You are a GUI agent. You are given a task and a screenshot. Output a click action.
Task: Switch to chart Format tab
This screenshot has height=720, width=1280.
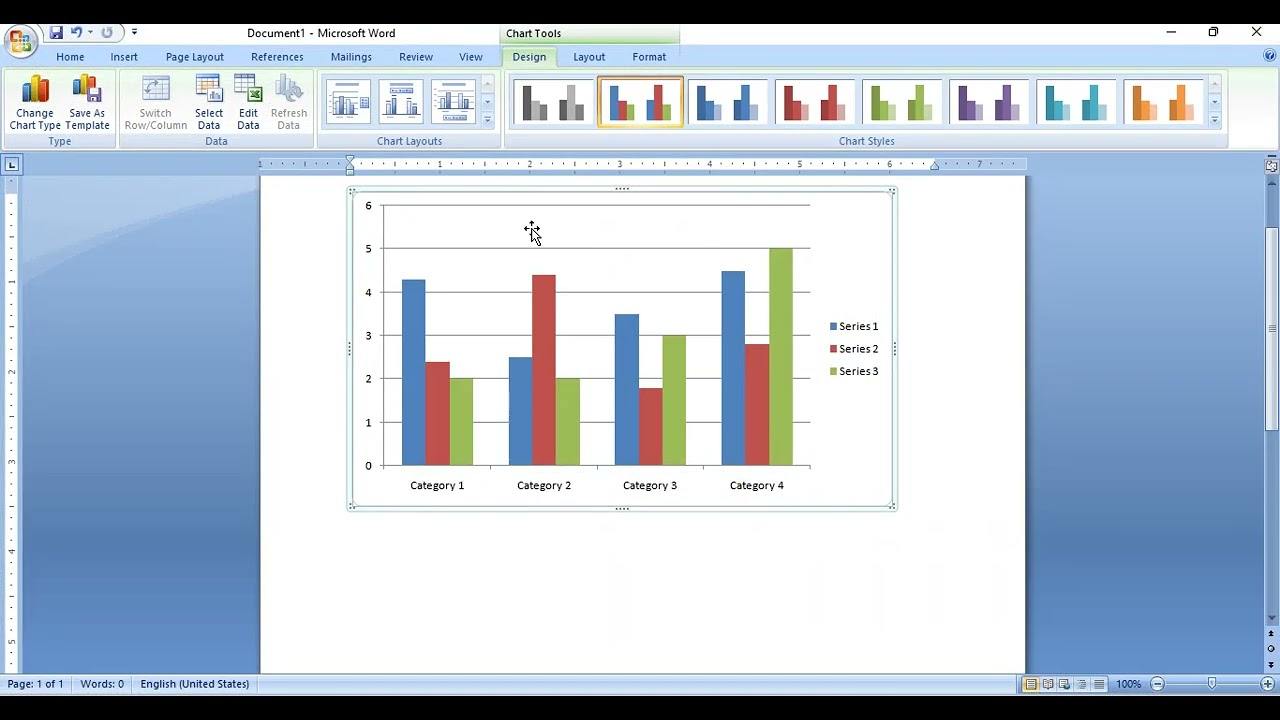[x=649, y=57]
